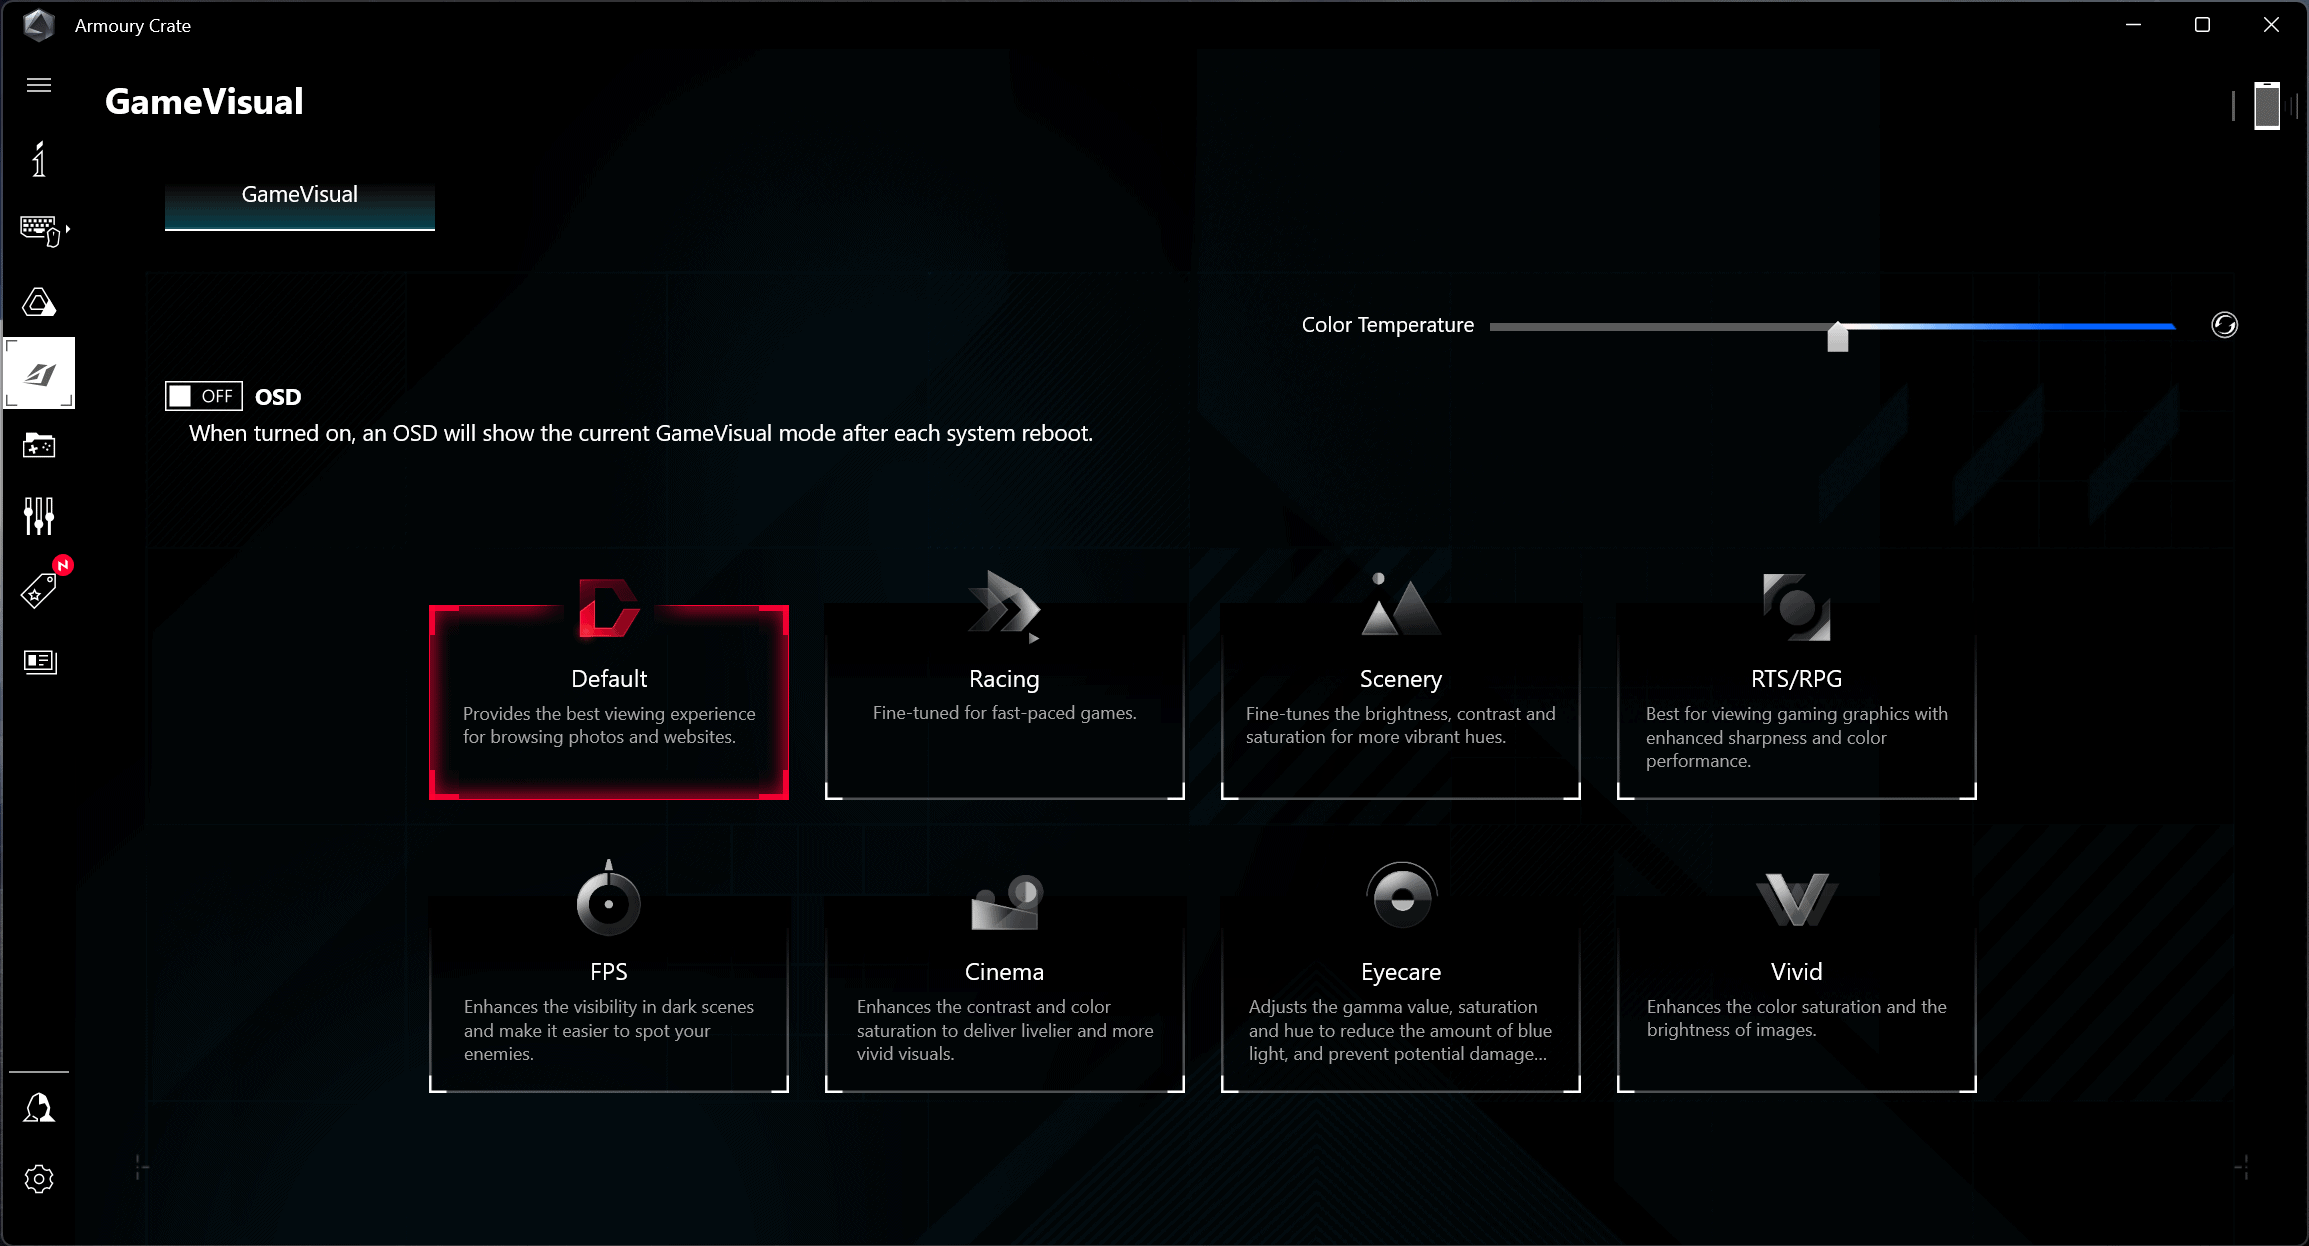Open the Game Library sidebar icon
2309x1246 pixels.
39,445
